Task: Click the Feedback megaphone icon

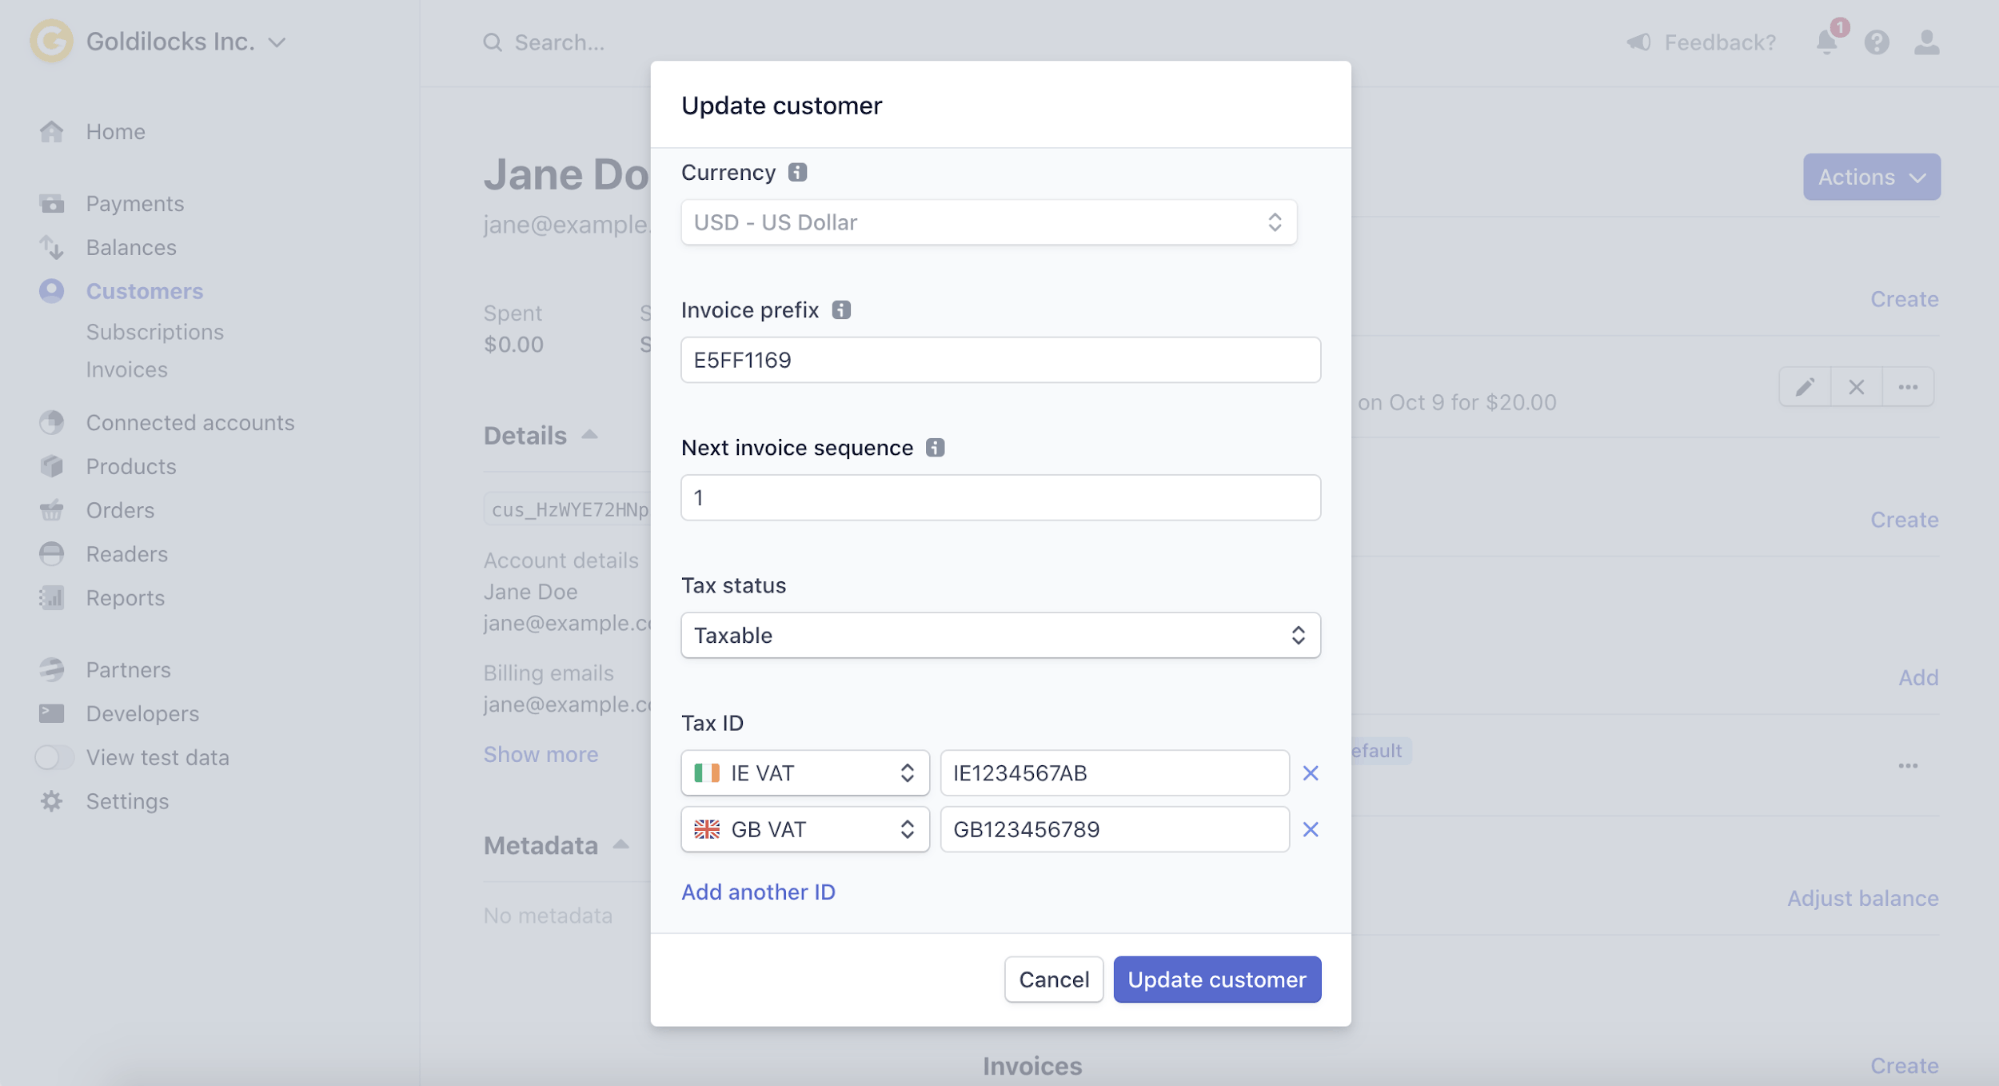Action: 1637,42
